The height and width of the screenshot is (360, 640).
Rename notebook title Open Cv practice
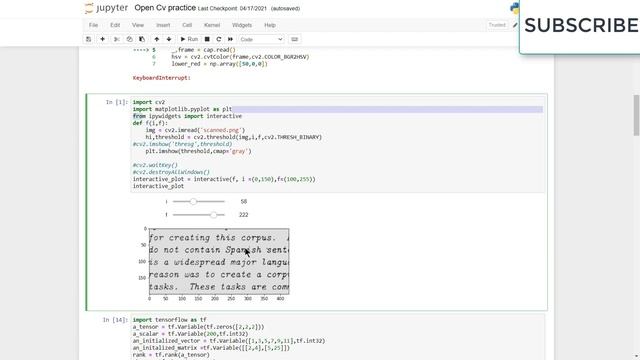point(165,8)
